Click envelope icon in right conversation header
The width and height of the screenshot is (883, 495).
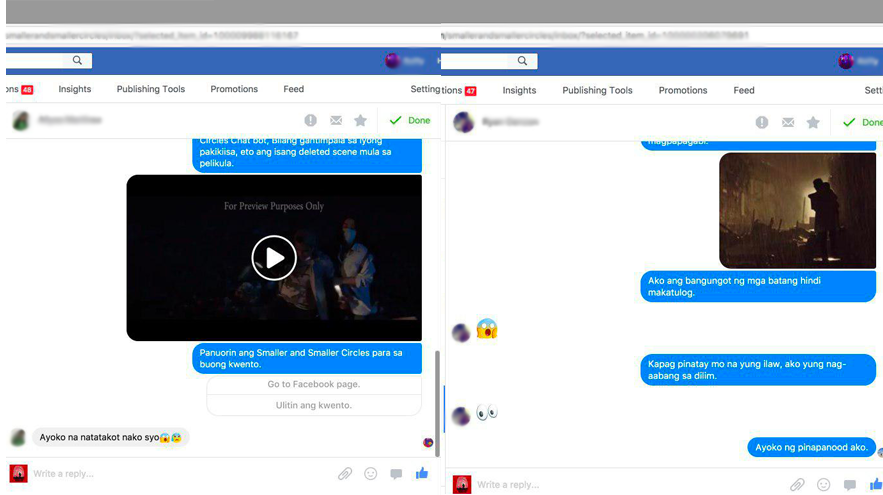click(788, 122)
